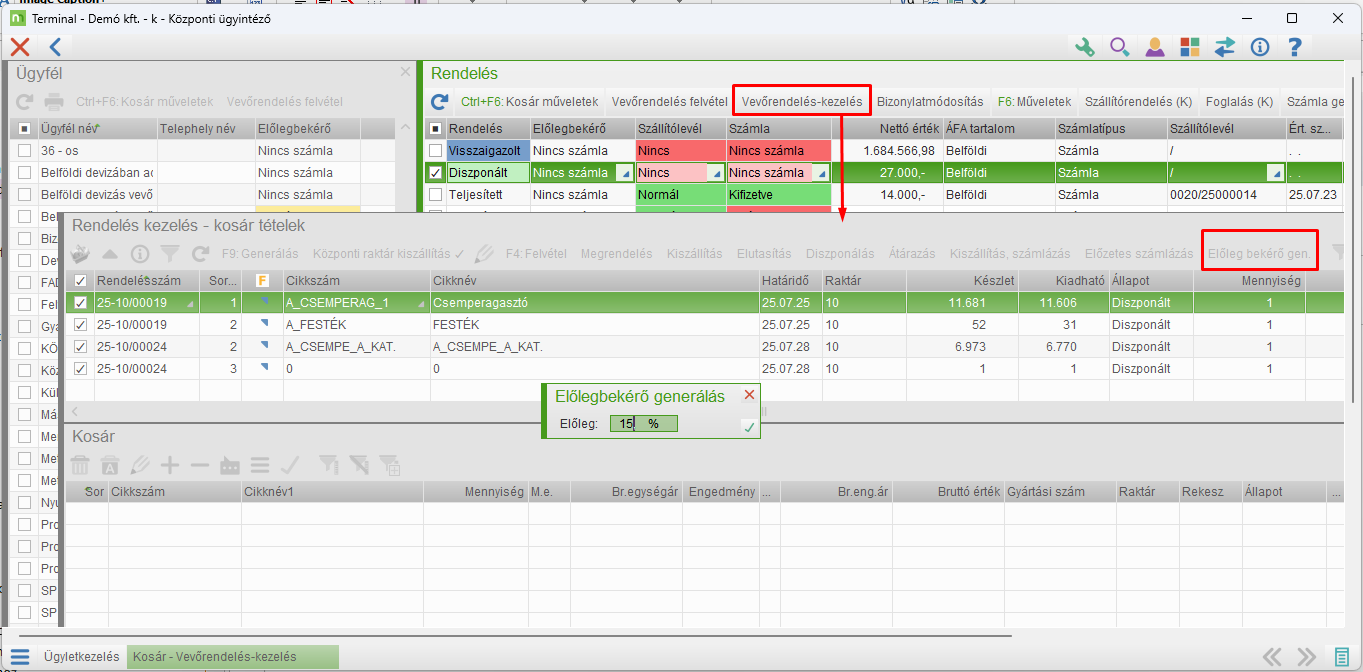Open help with the question mark icon

[x=1295, y=46]
